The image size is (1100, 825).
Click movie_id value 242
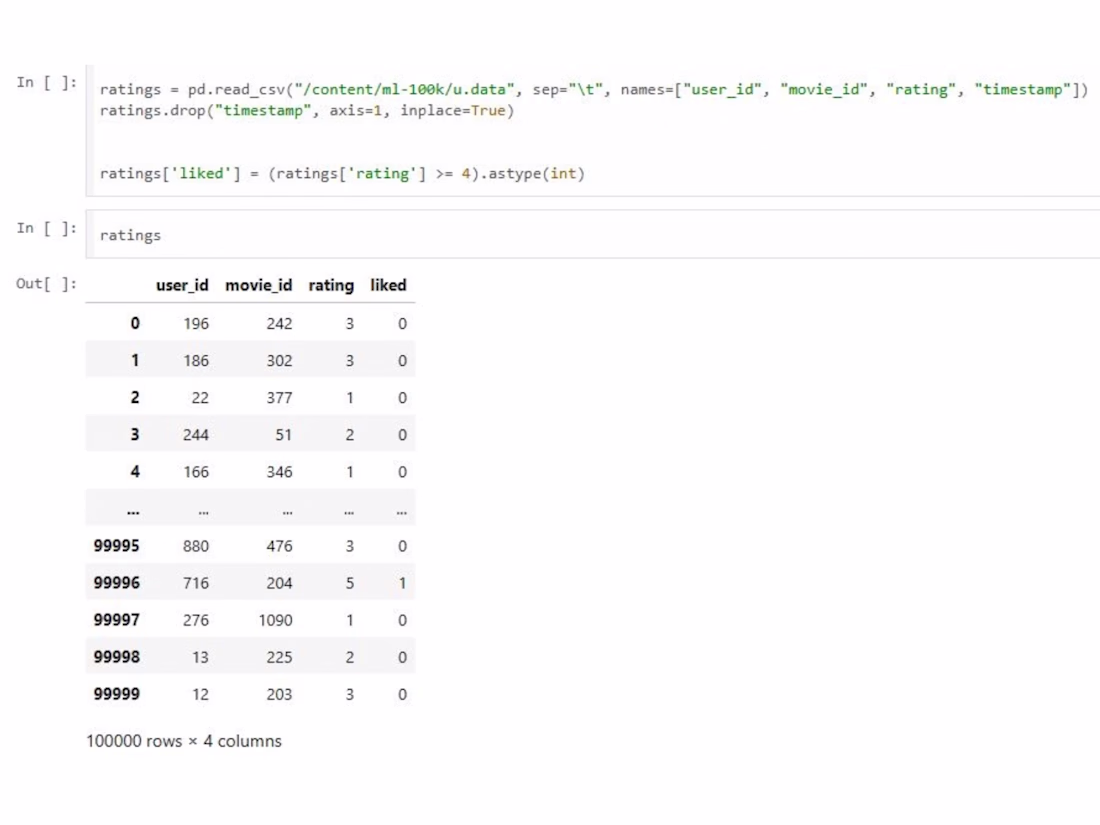[279, 323]
